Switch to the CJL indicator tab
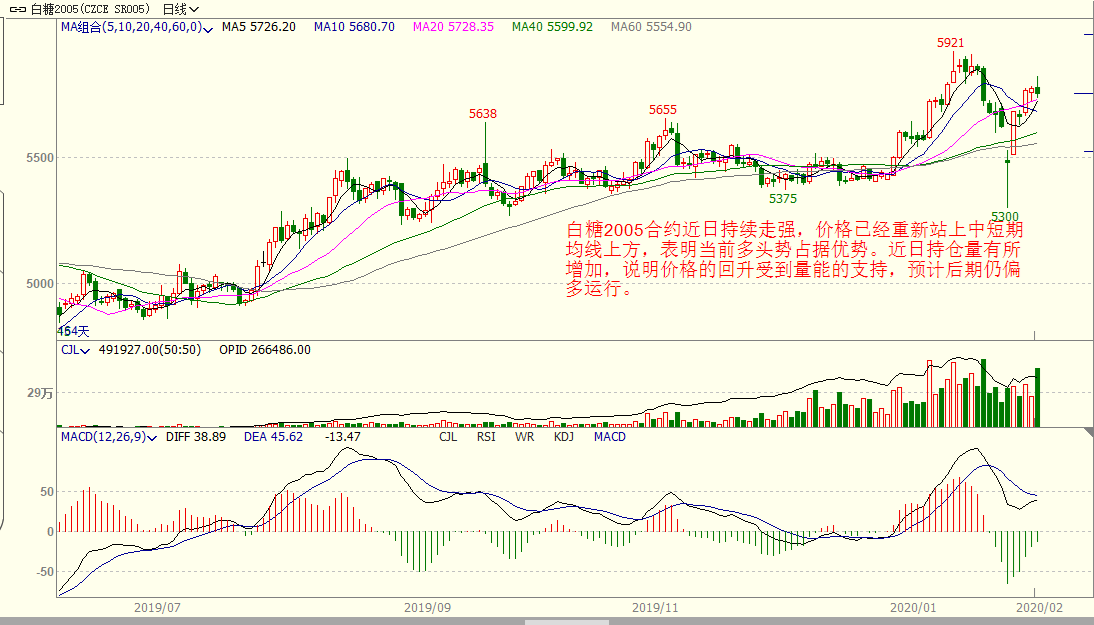The height and width of the screenshot is (625, 1094). pos(447,437)
